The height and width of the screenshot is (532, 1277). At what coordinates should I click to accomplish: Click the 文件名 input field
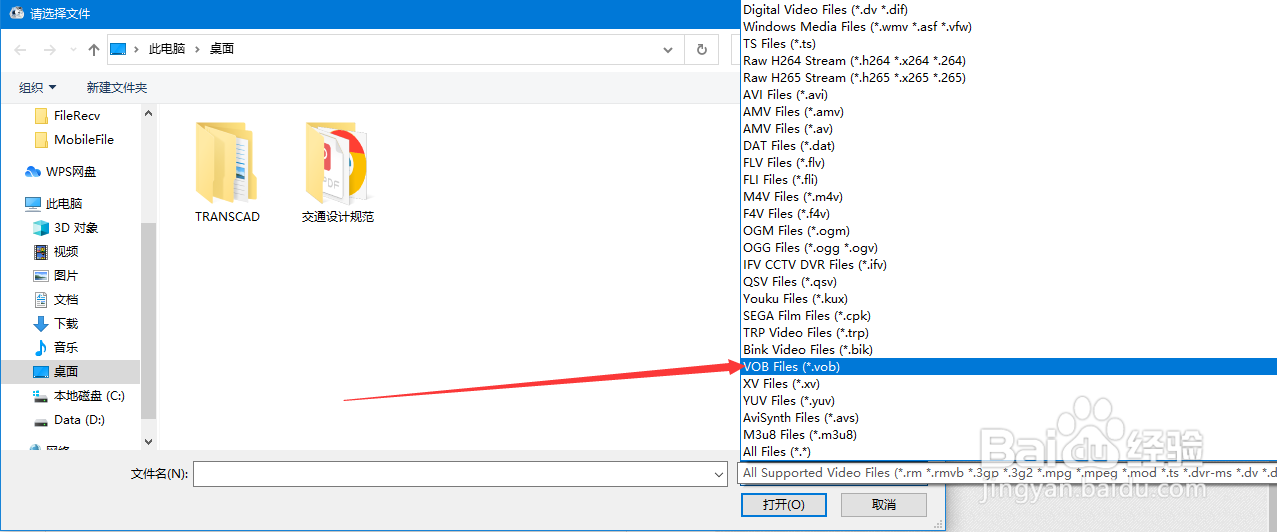[452, 474]
